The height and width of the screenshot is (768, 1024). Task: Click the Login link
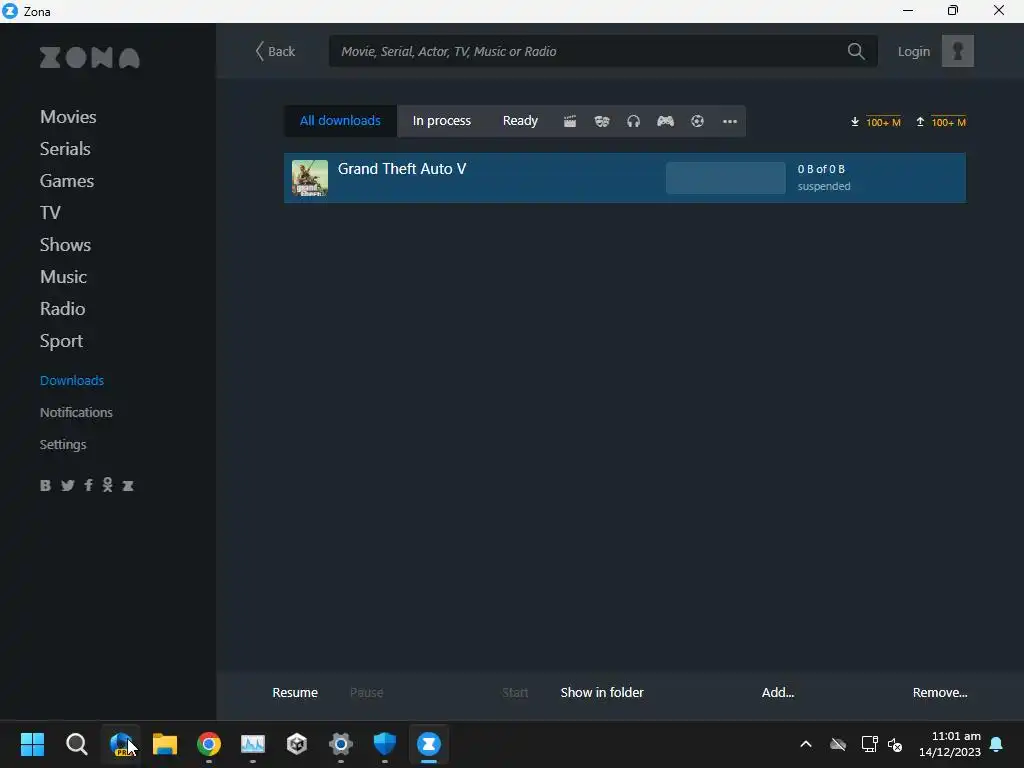914,51
